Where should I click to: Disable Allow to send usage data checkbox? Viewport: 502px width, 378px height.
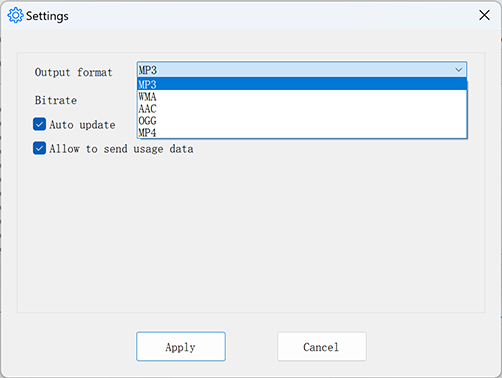pyautogui.click(x=39, y=148)
